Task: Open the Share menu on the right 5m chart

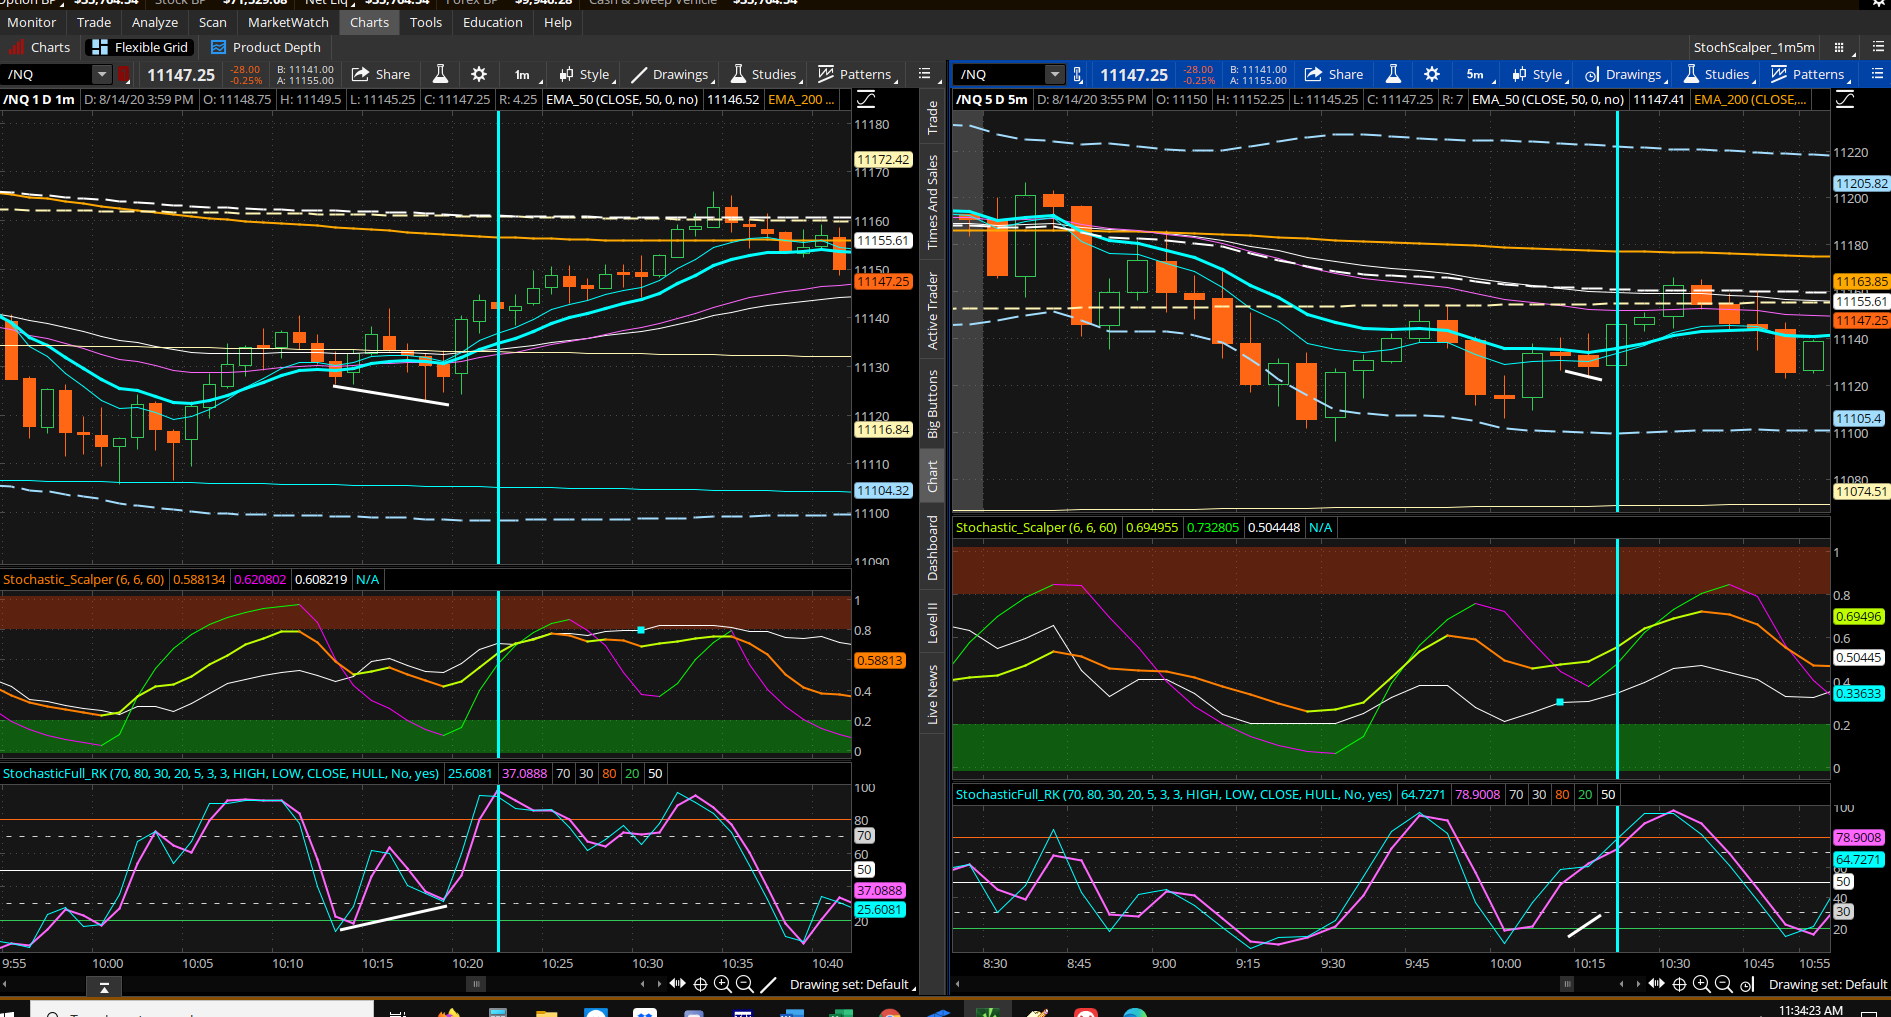Action: click(x=1334, y=74)
